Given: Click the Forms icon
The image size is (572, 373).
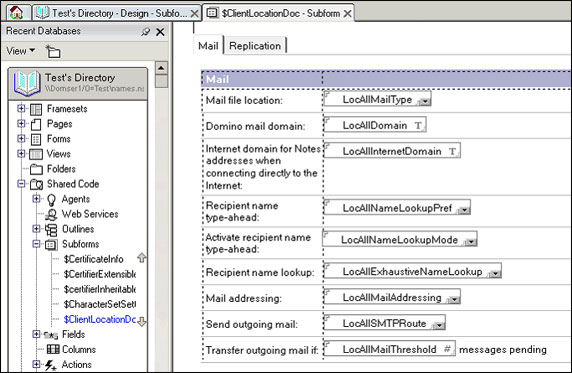Looking at the screenshot, I should coord(36,139).
